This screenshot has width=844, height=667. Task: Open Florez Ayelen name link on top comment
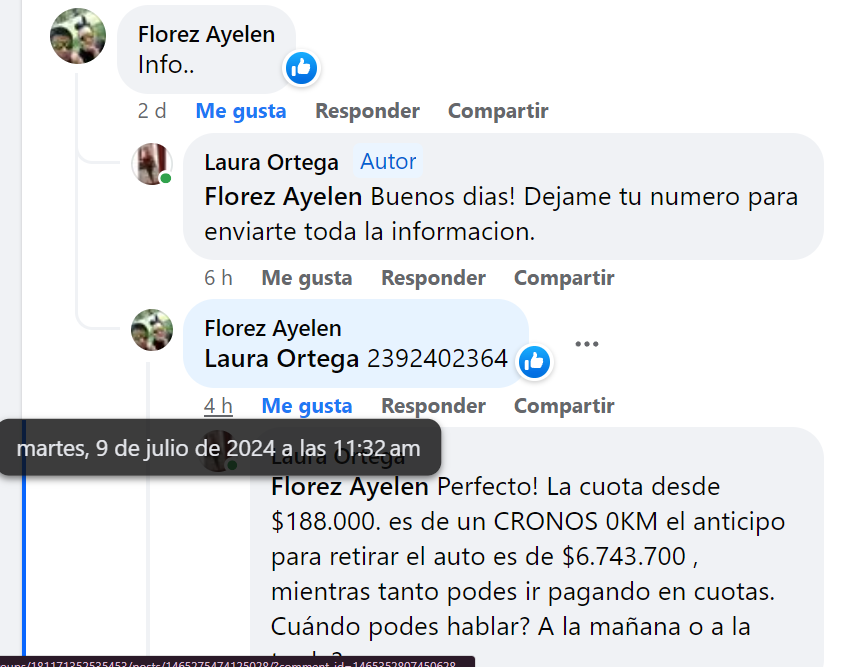coord(206,34)
